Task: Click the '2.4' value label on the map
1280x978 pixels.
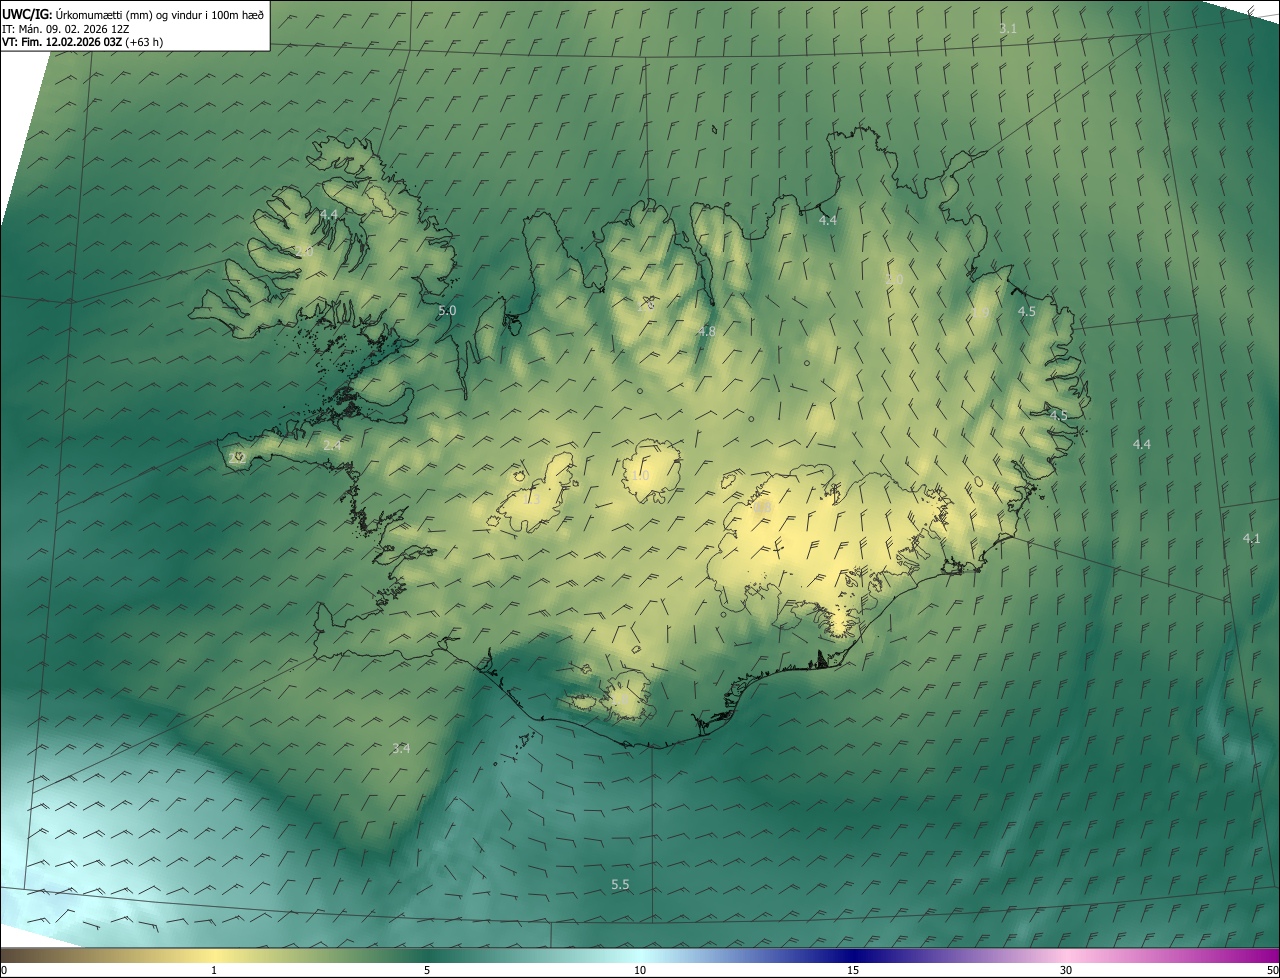Action: pyautogui.click(x=332, y=445)
